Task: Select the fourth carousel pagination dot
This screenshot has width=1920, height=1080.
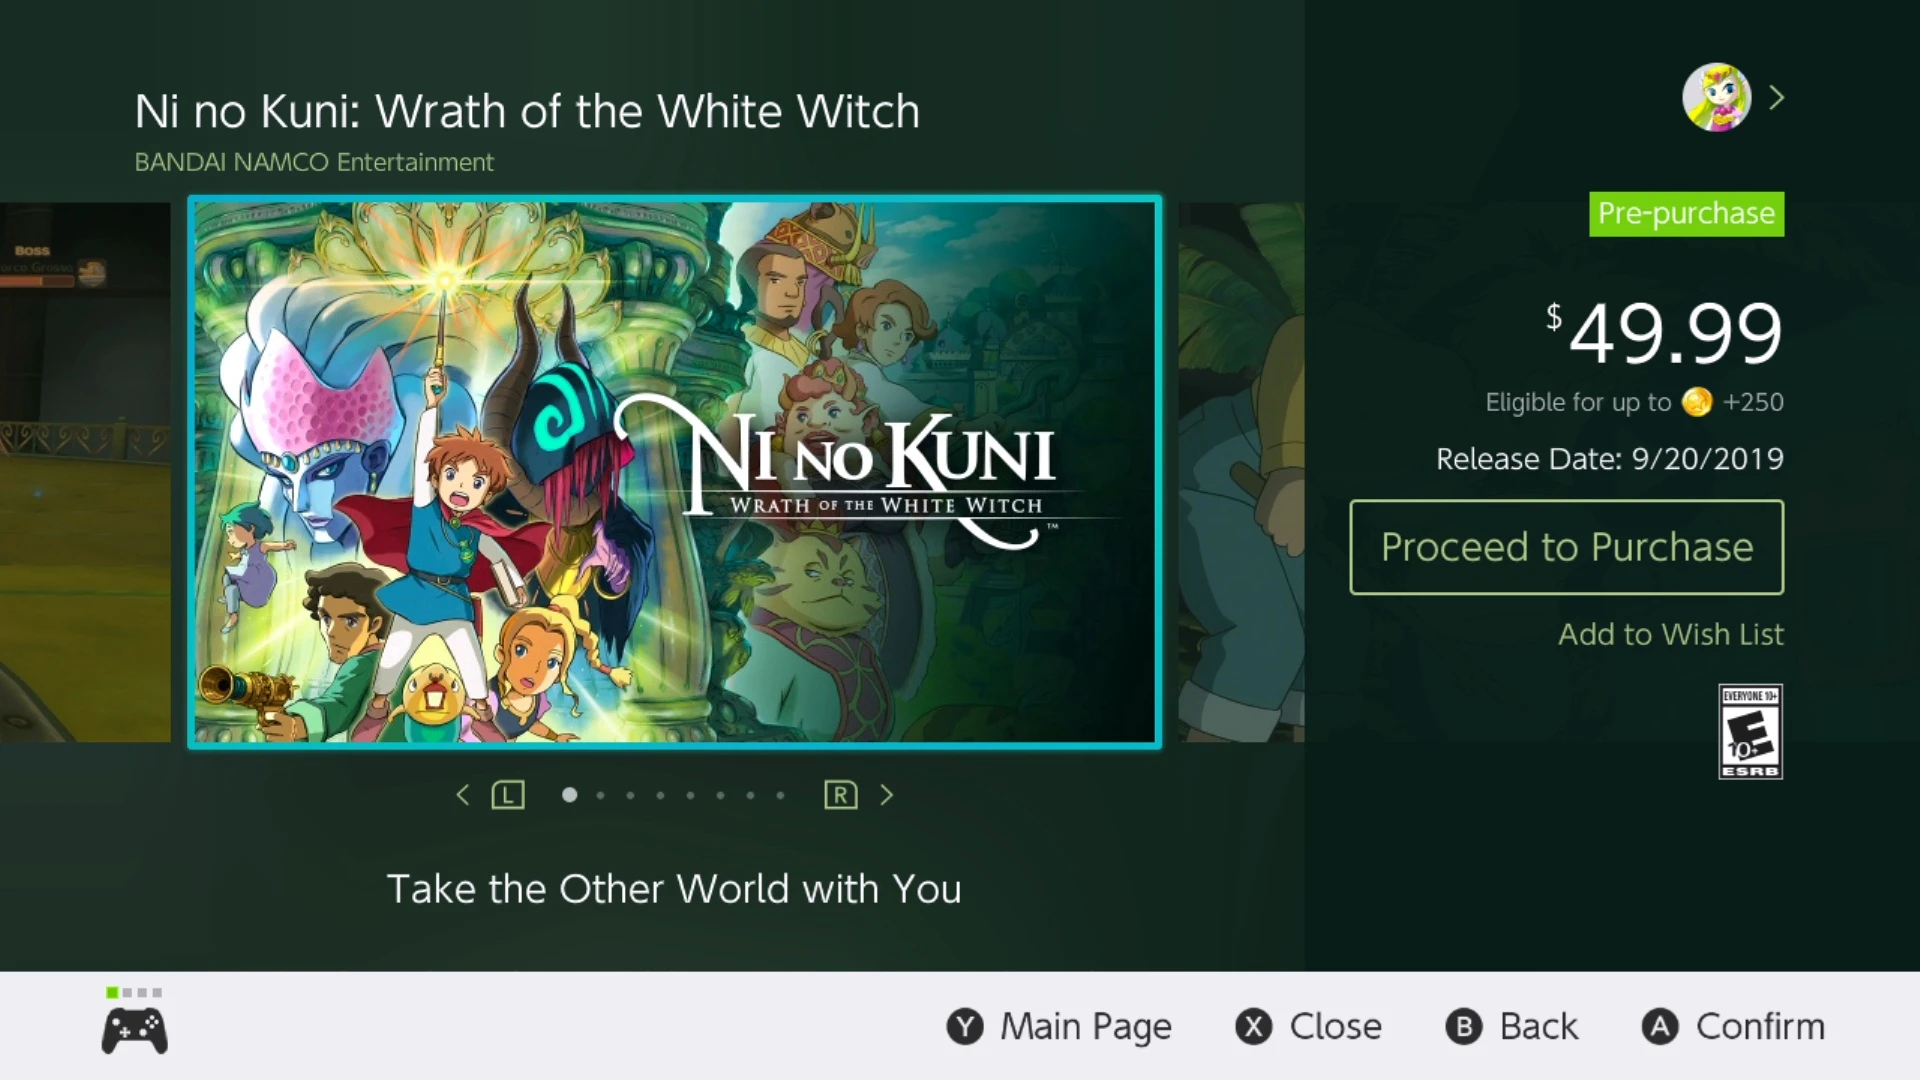Action: (x=660, y=795)
